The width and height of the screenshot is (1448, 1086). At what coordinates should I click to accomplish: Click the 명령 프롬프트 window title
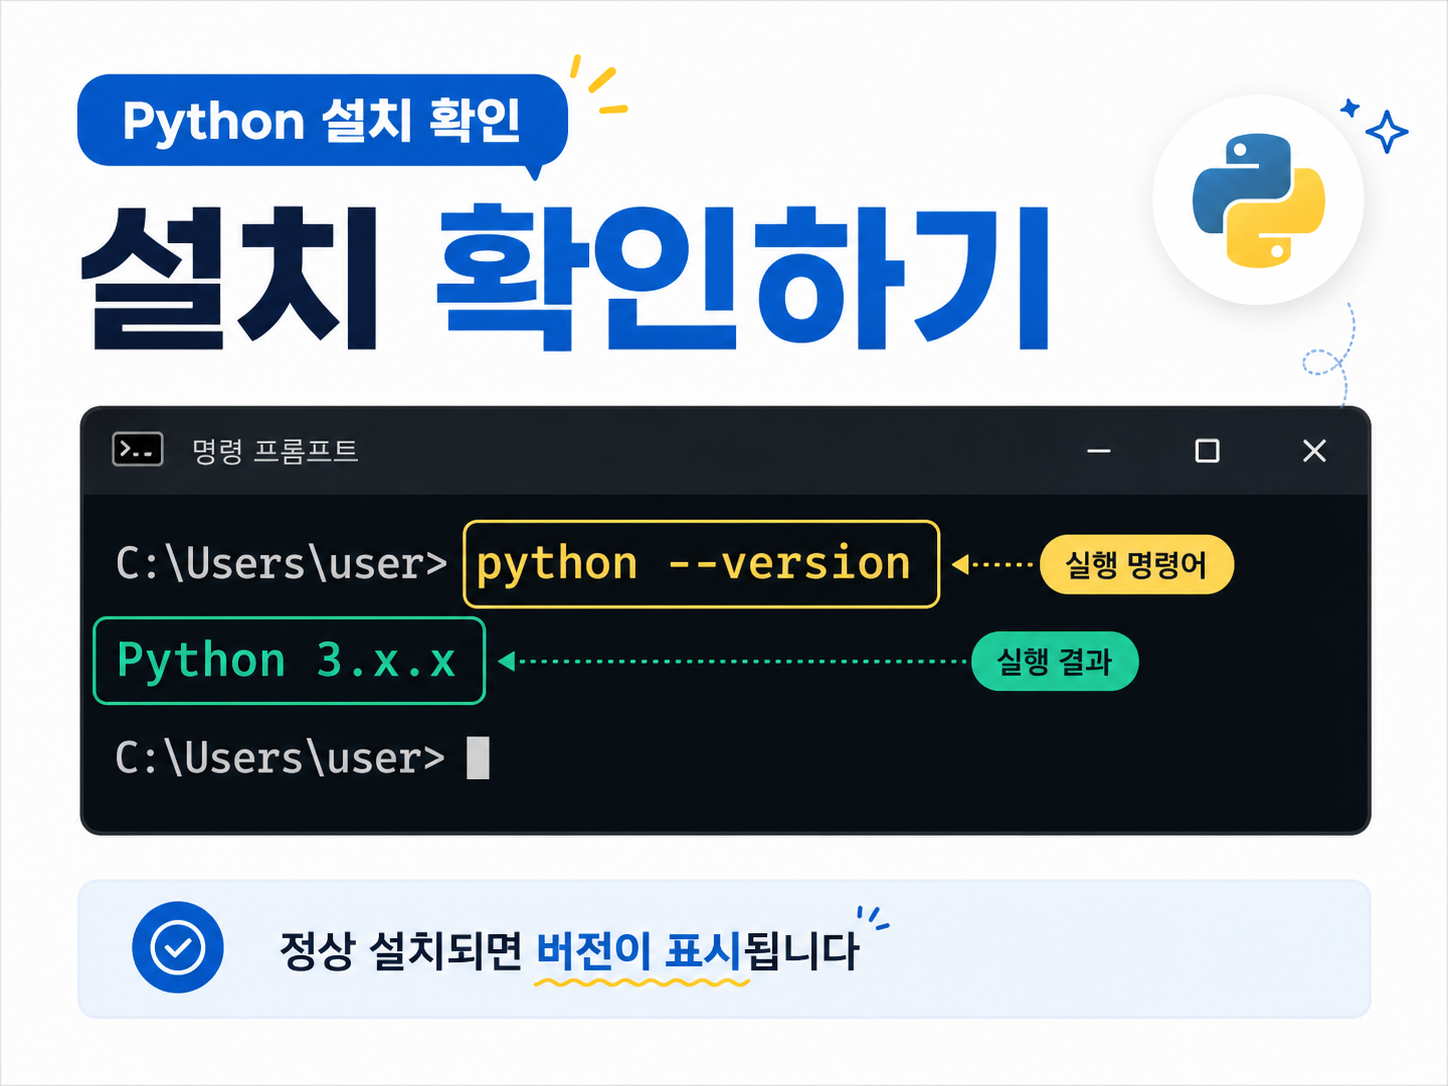[275, 451]
